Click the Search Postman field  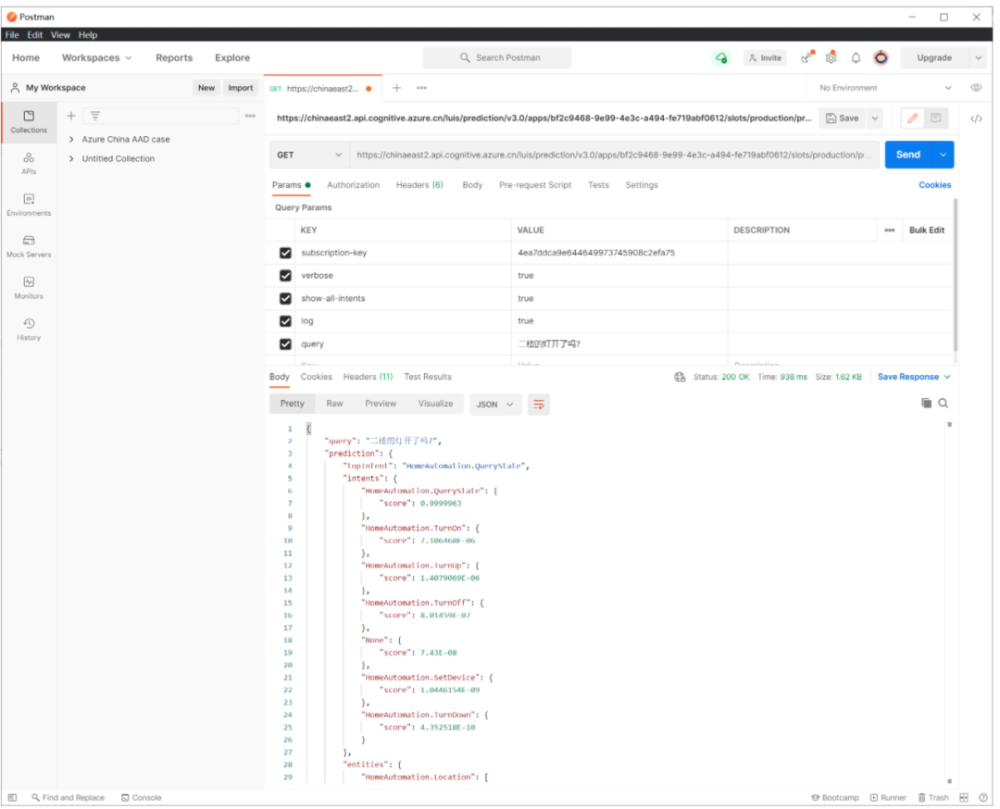point(497,57)
